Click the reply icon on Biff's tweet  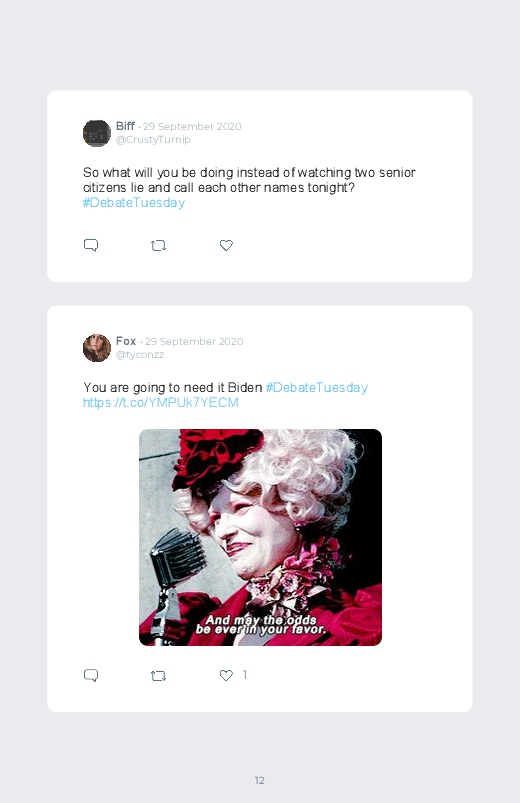point(91,245)
